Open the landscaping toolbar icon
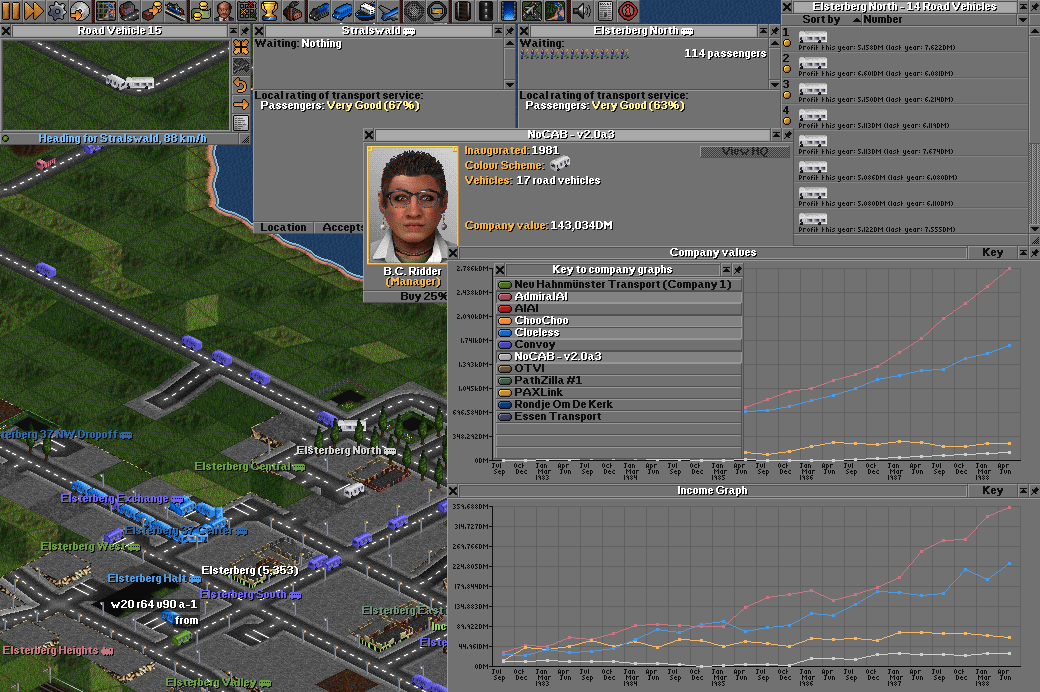The height and width of the screenshot is (692, 1040). pyautogui.click(x=554, y=11)
